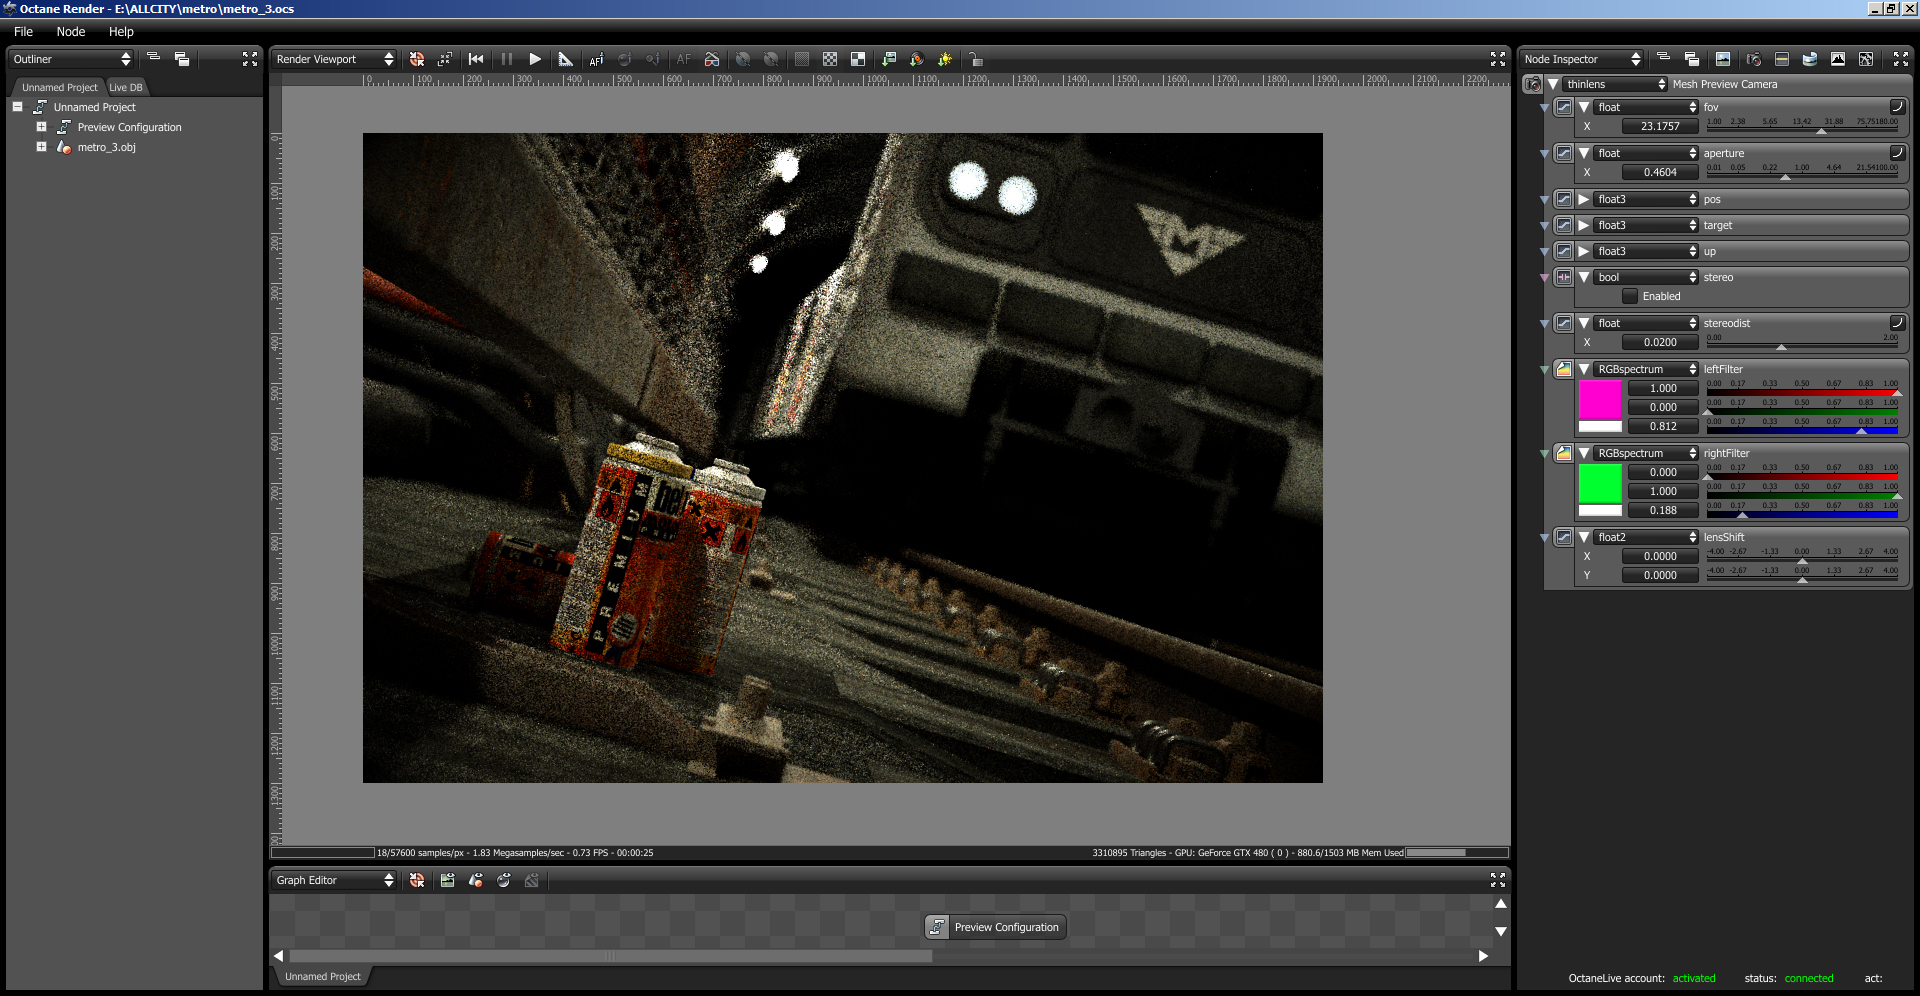1920x996 pixels.
Task: Collapse the Unnamed Project tree node
Action: 17,106
